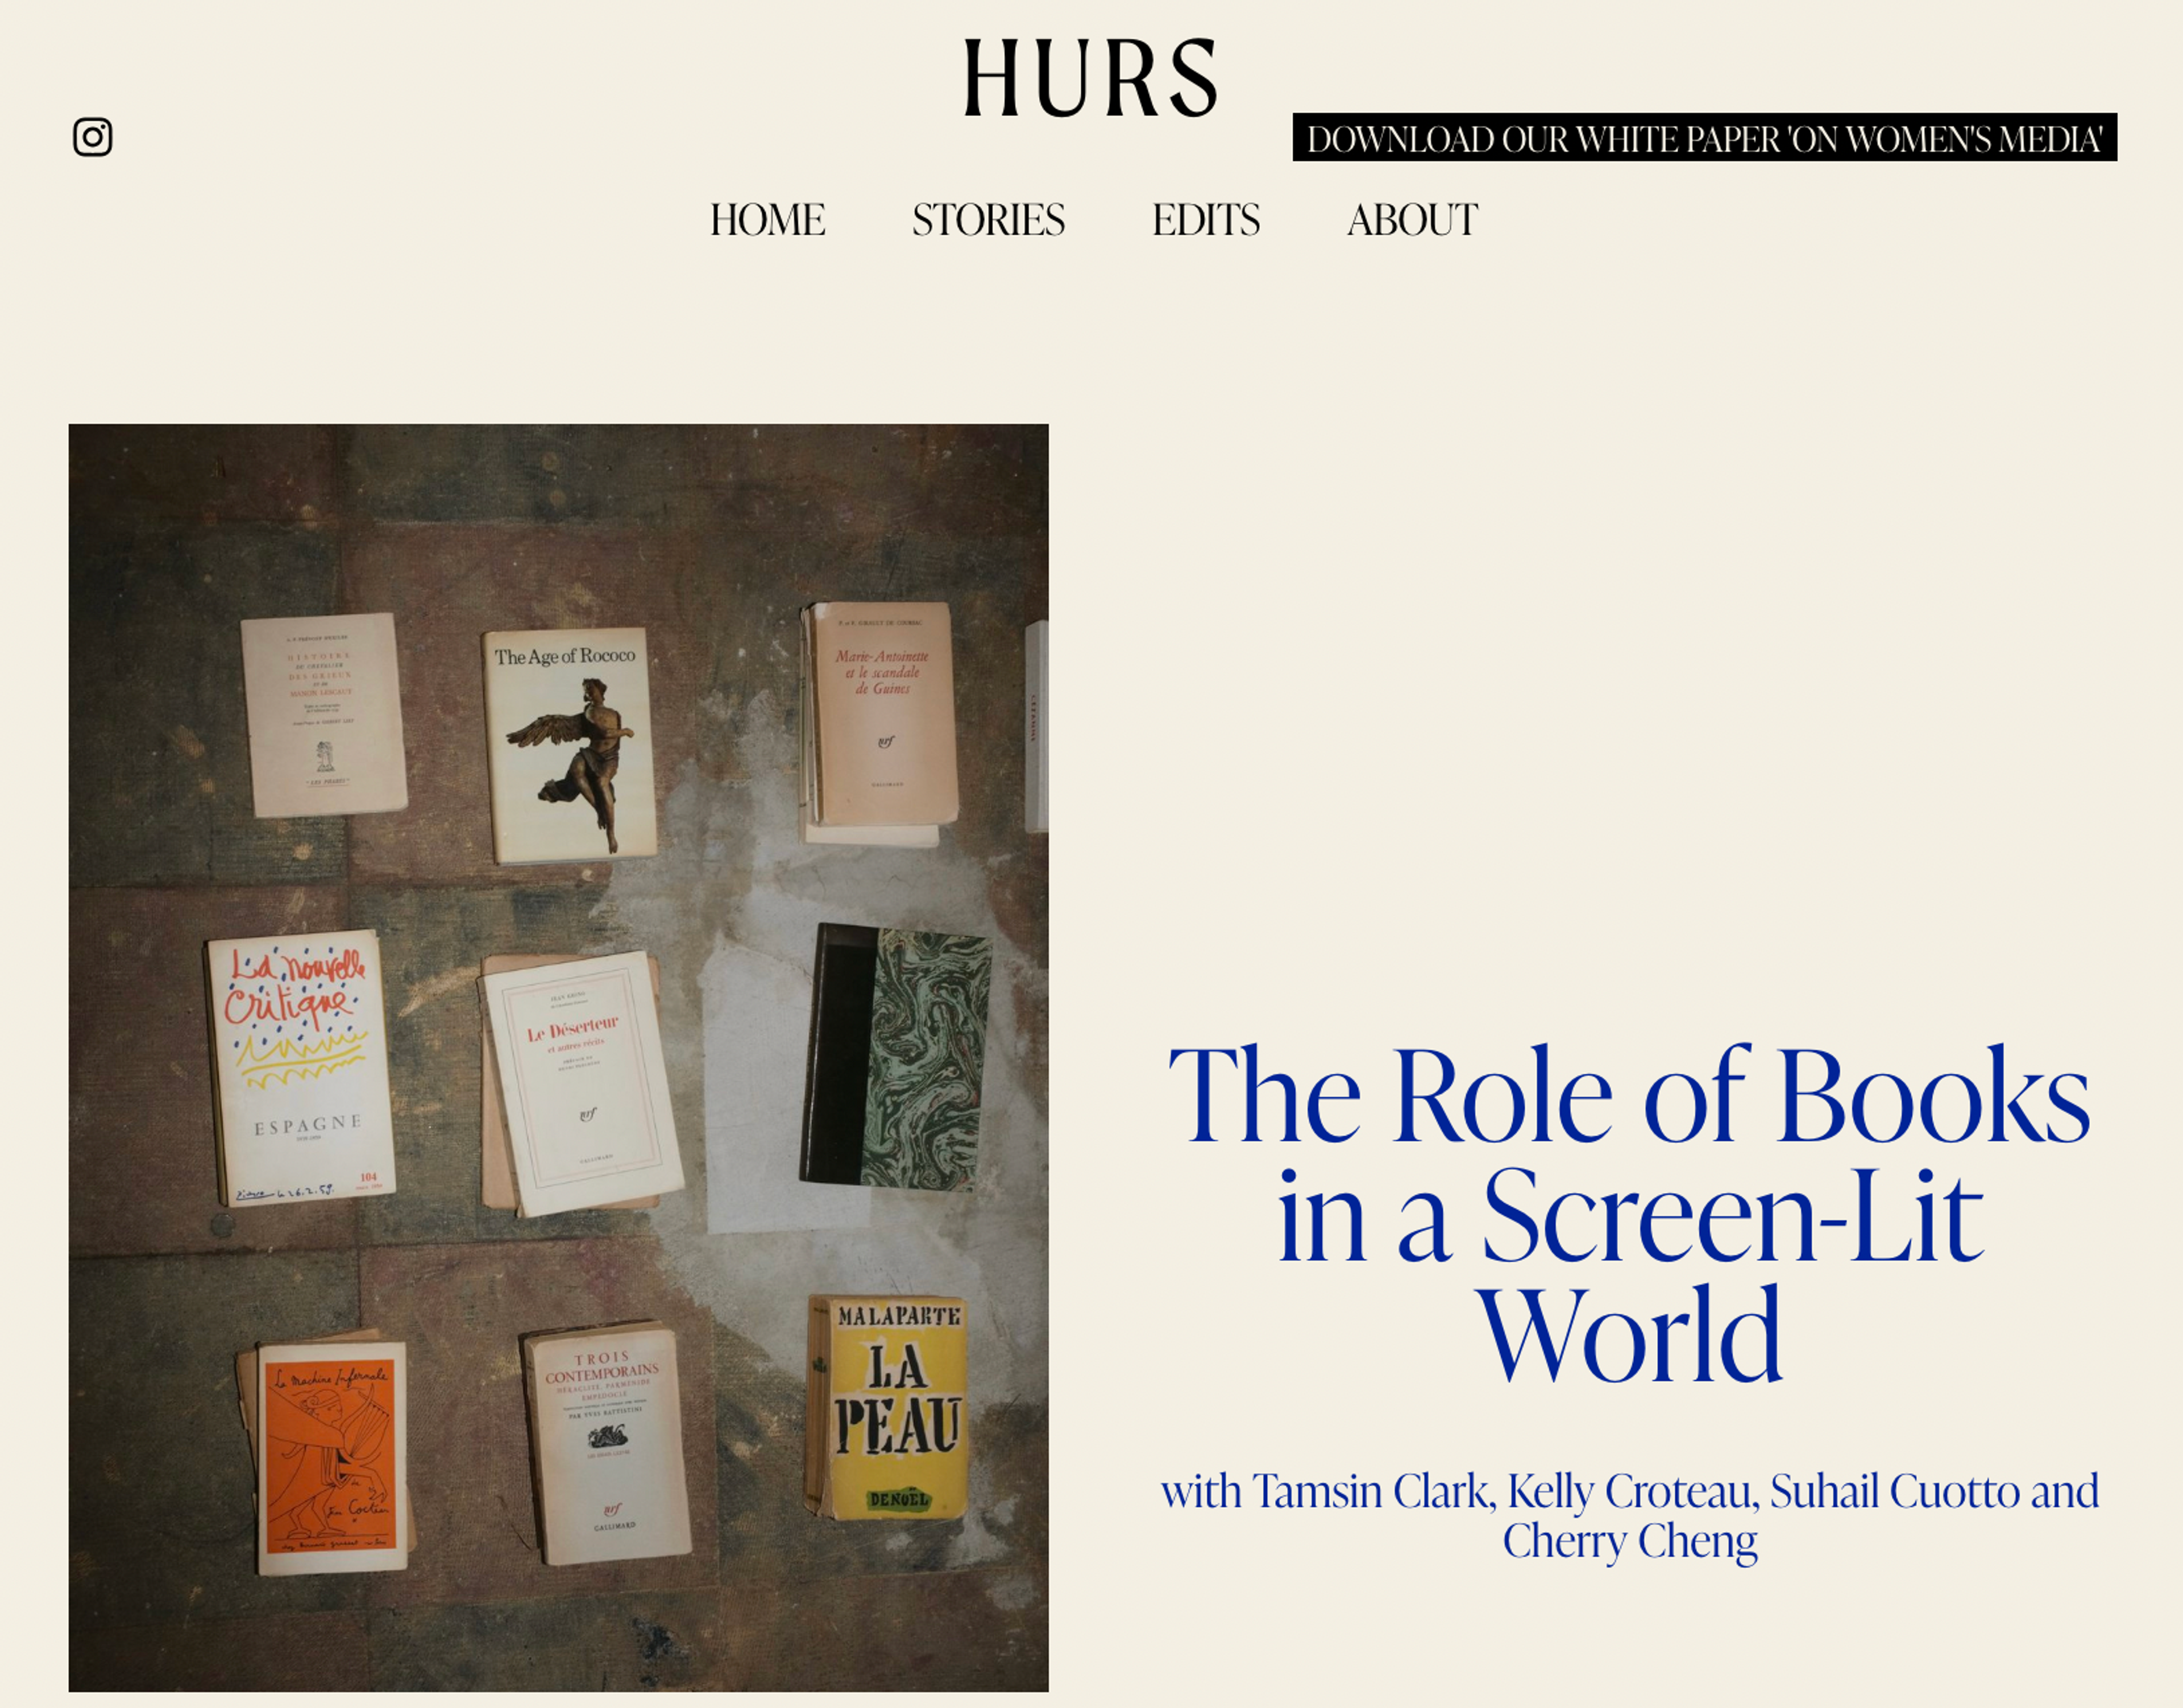Click the orange 'La Machine Infernale' book
Image resolution: width=2183 pixels, height=1708 pixels.
coord(329,1457)
